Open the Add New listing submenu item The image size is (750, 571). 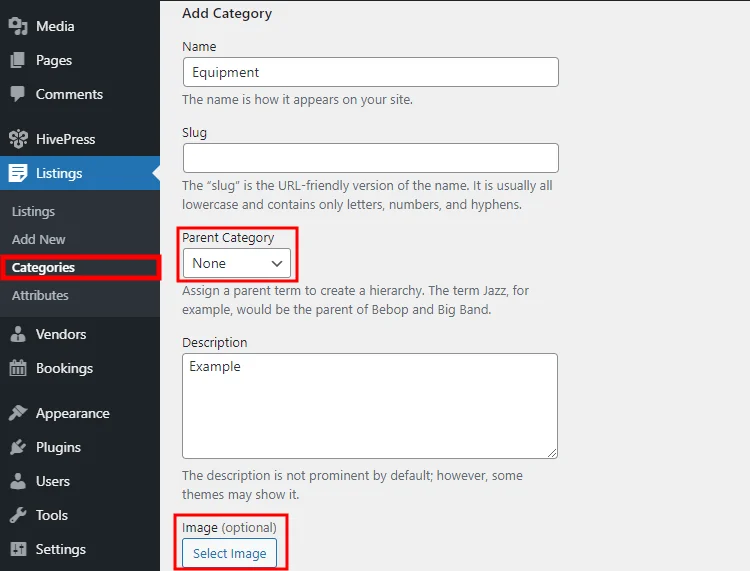(38, 239)
